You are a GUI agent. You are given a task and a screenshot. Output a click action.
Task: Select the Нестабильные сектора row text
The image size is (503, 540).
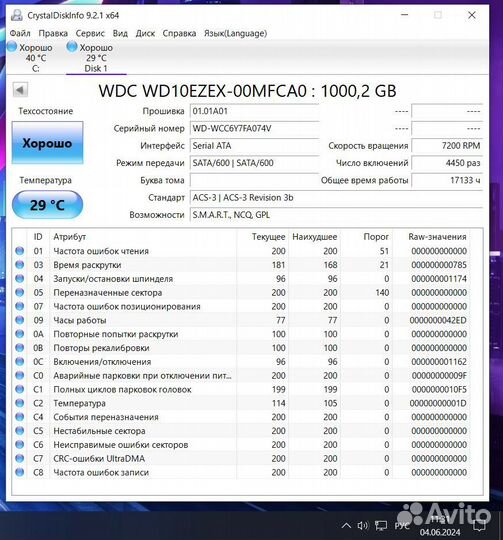pyautogui.click(x=99, y=431)
